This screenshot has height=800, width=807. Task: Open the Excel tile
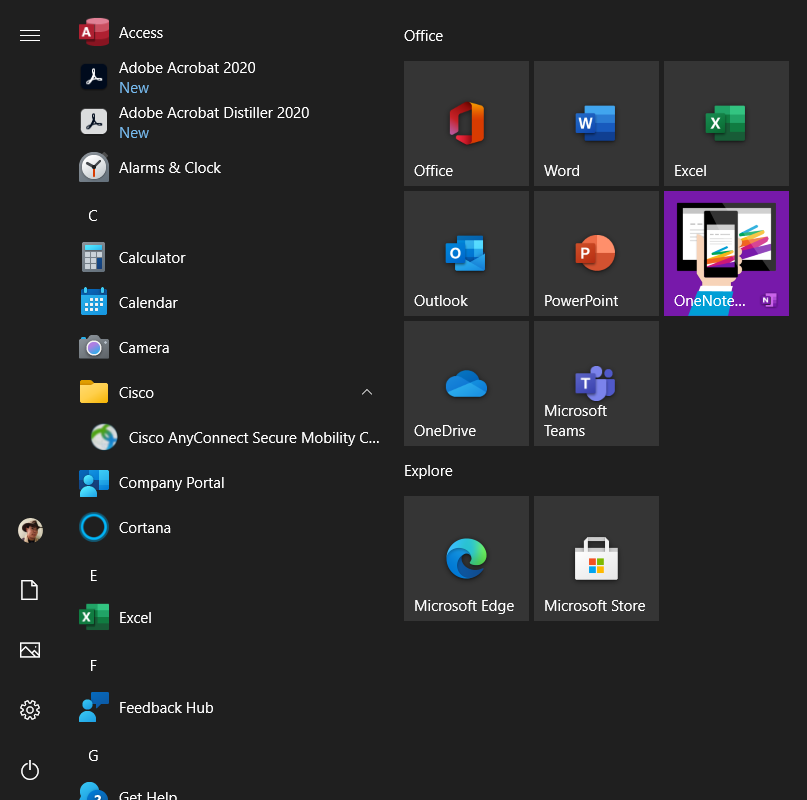coord(726,124)
